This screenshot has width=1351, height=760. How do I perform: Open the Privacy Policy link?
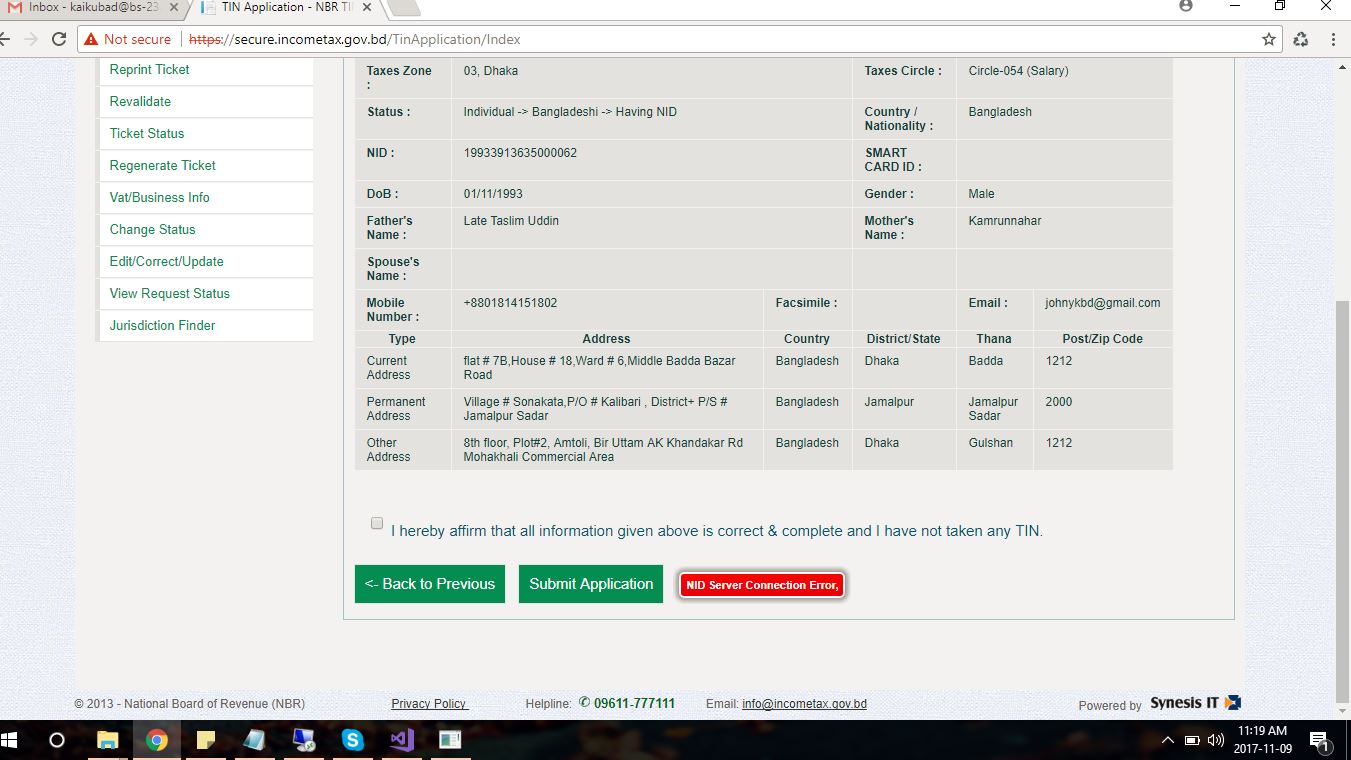coord(429,704)
